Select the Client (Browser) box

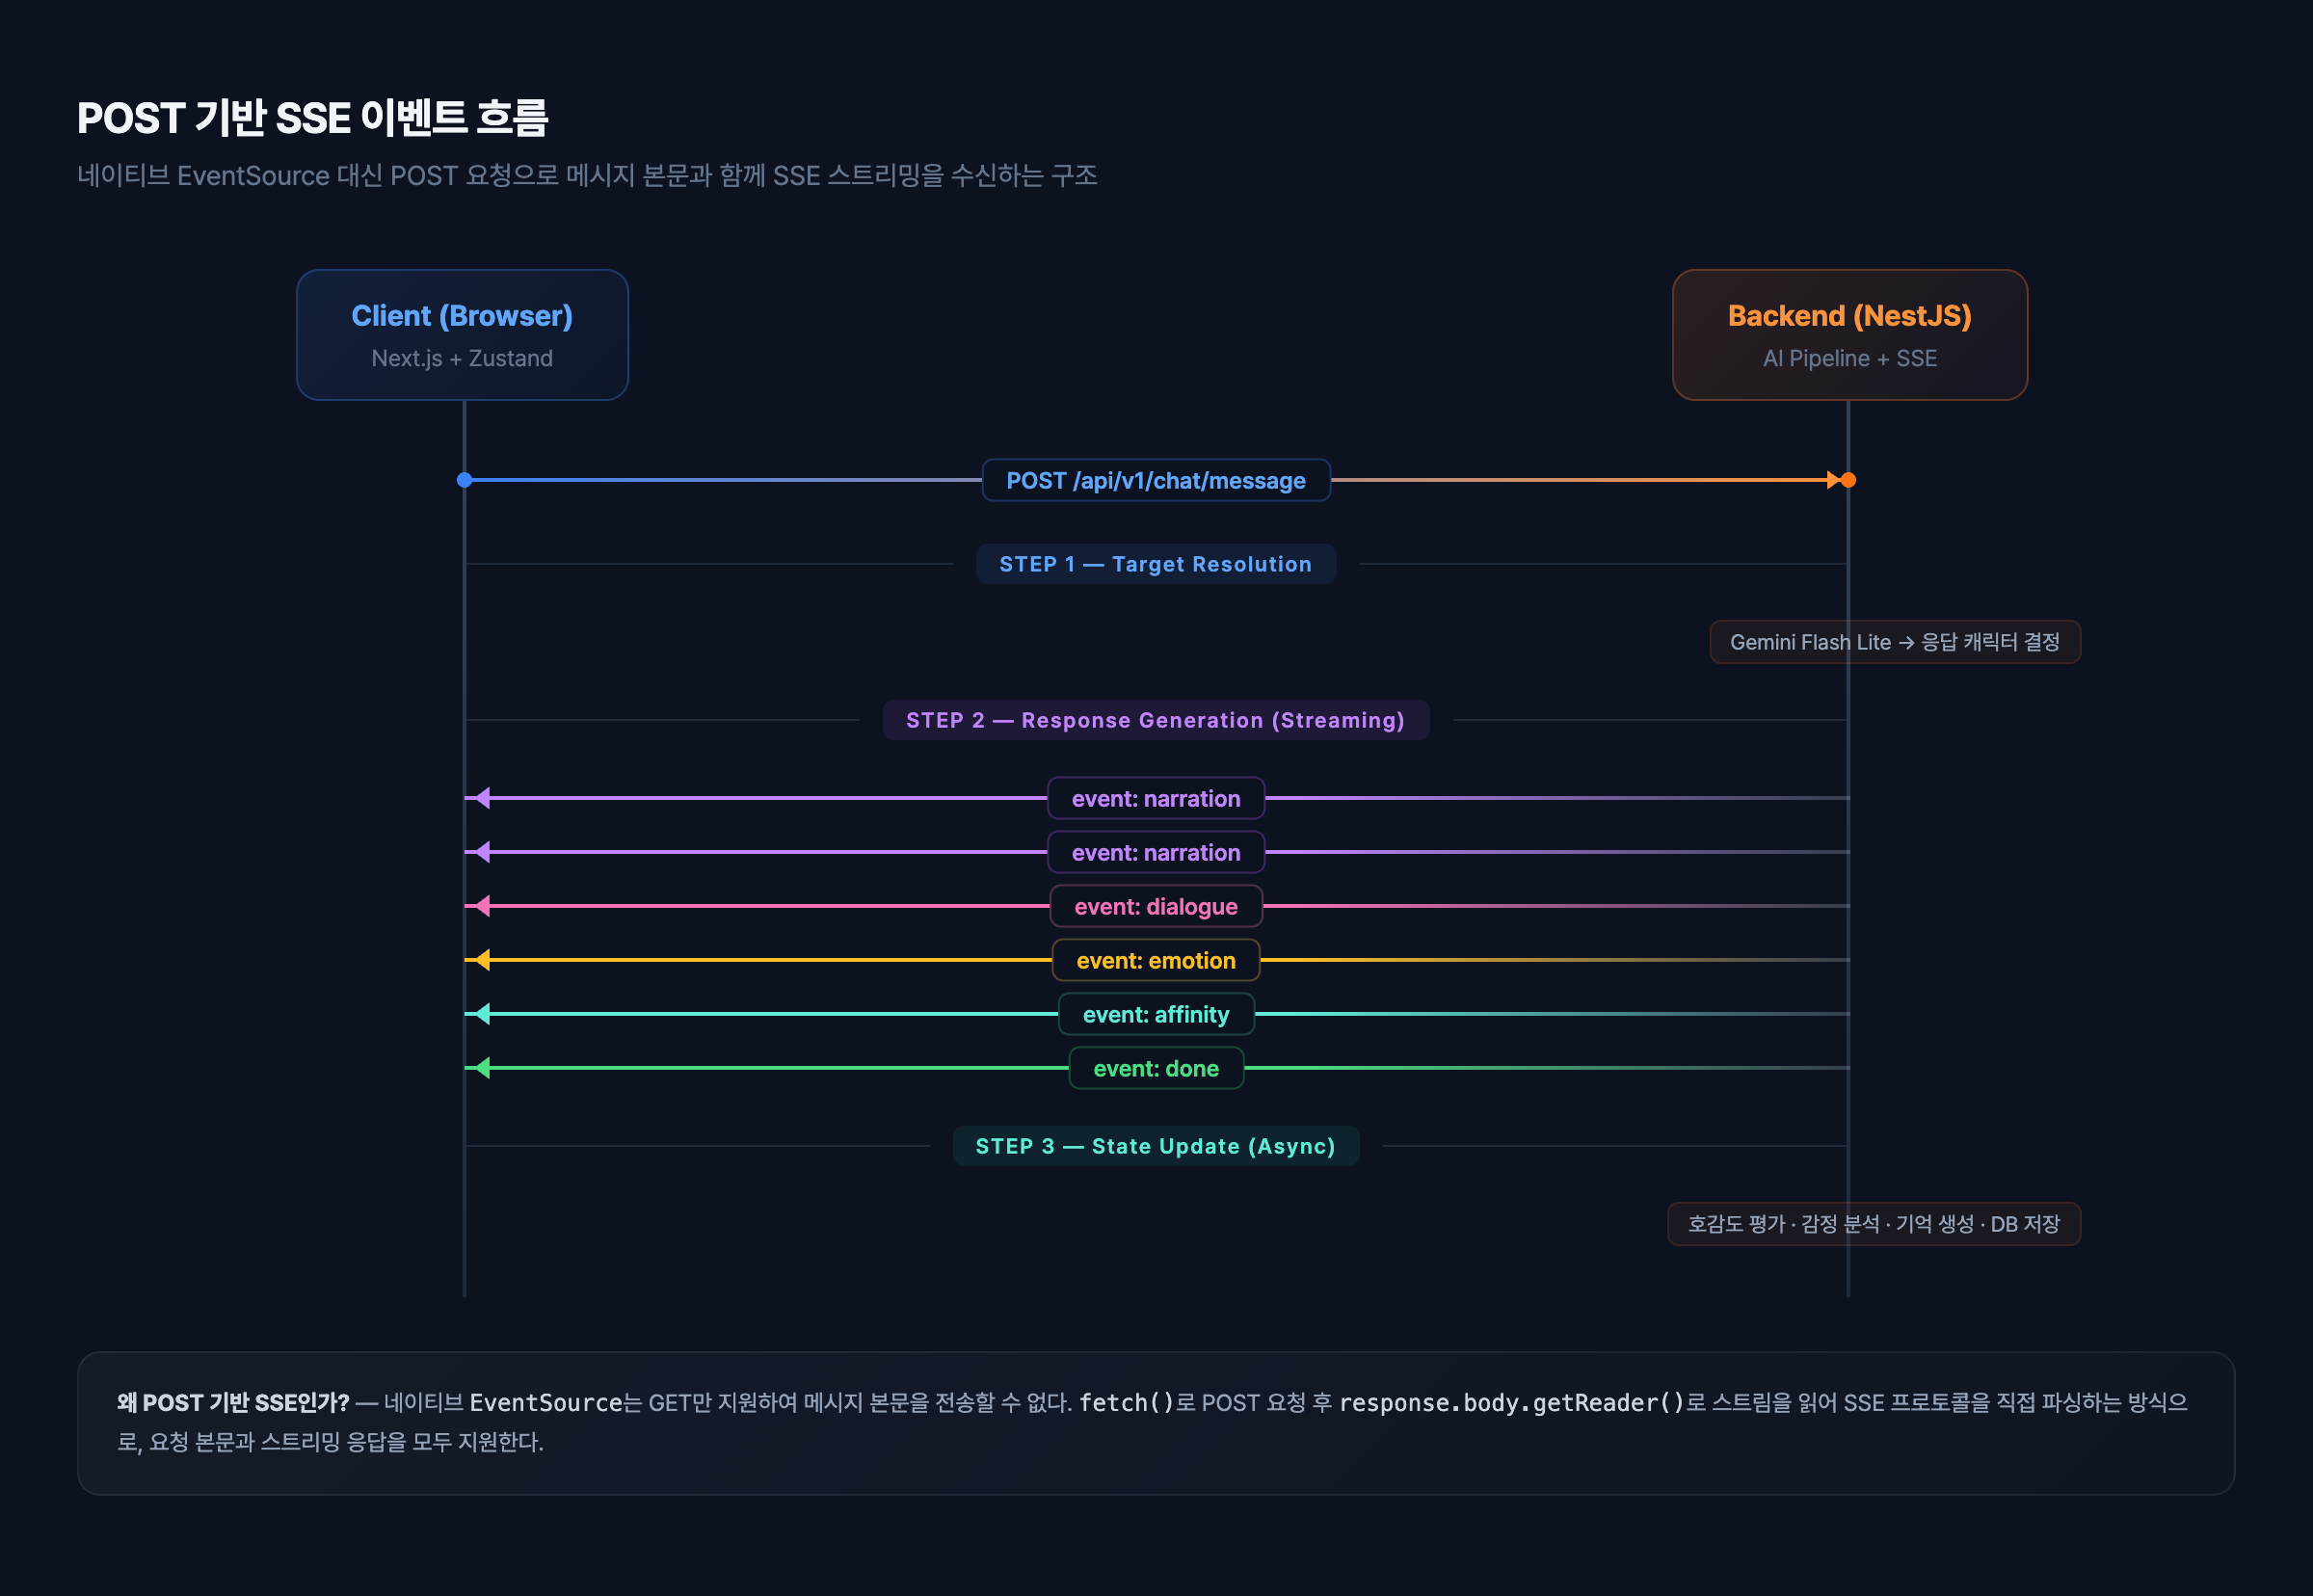point(462,335)
